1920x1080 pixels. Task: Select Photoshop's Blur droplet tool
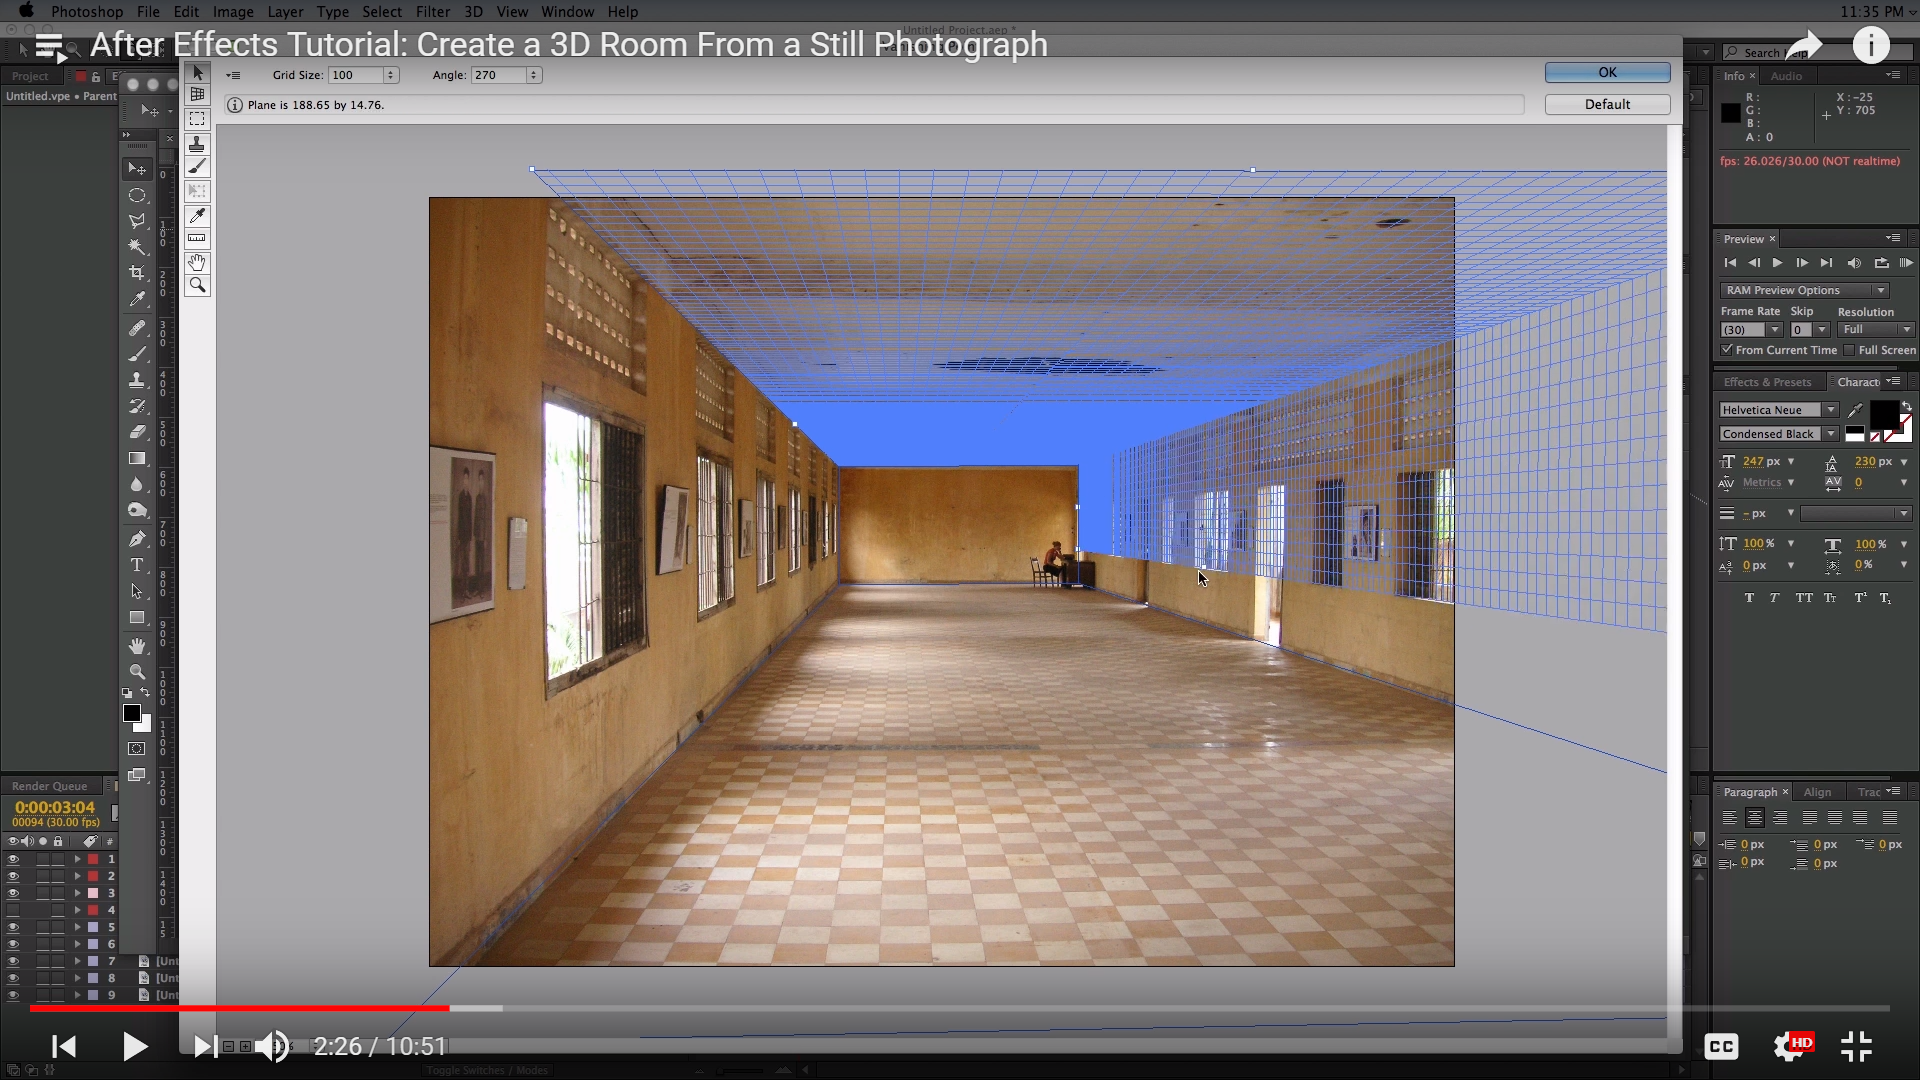(x=137, y=484)
